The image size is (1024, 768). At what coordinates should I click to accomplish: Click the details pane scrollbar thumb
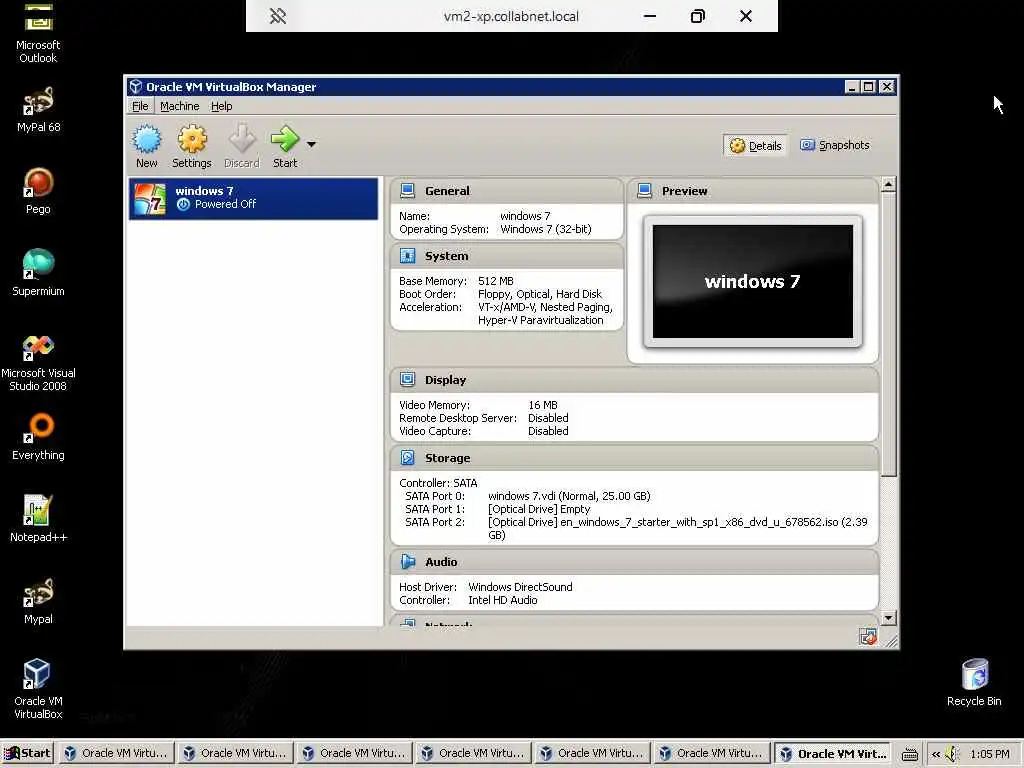pos(888,335)
